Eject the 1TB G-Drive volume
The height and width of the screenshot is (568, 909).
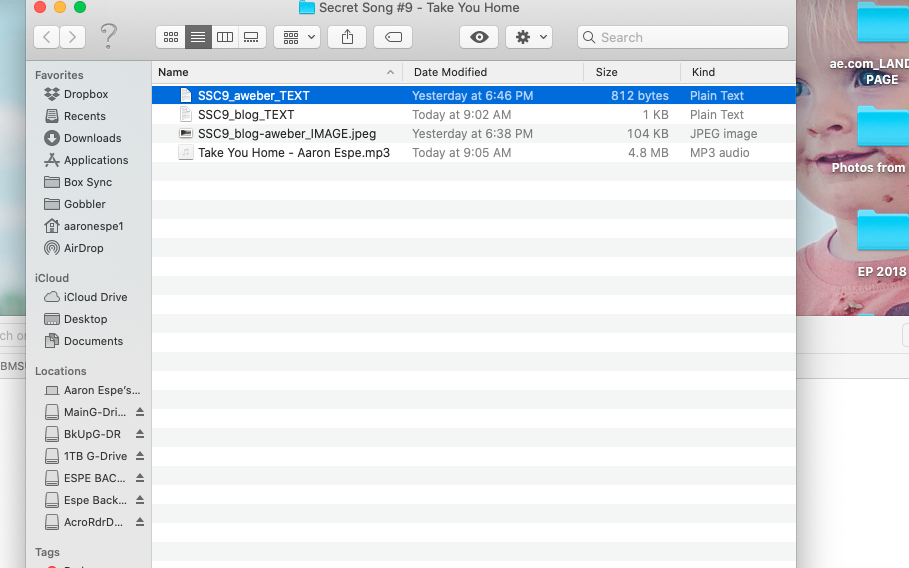(x=140, y=456)
